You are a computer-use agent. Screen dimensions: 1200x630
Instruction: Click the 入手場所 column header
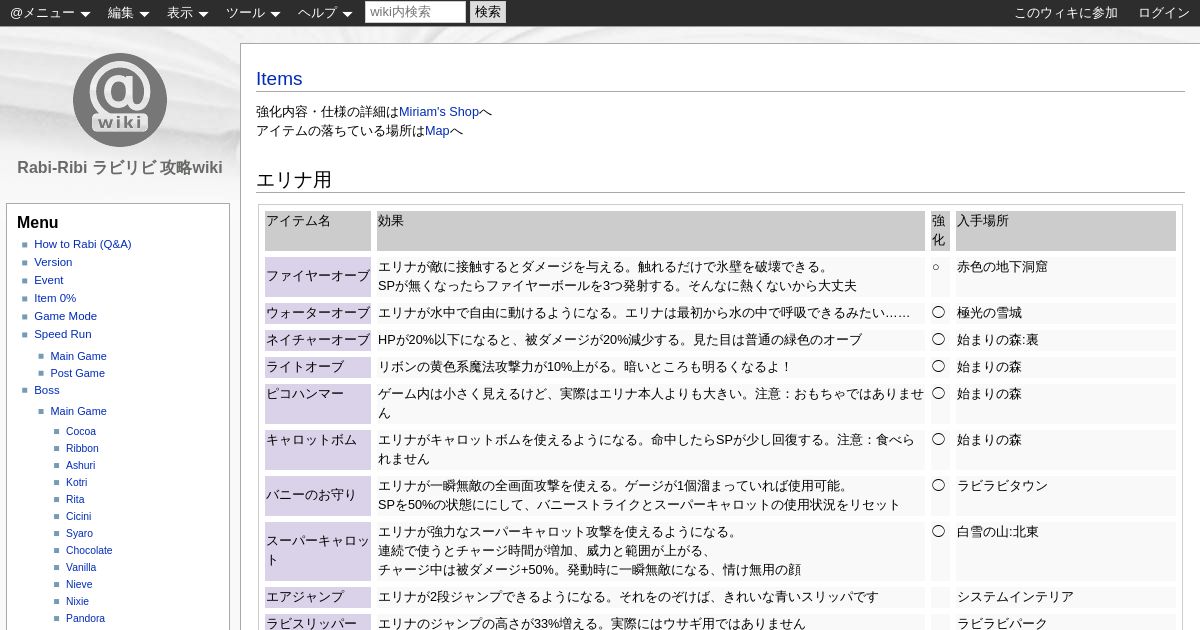[x=1066, y=231]
